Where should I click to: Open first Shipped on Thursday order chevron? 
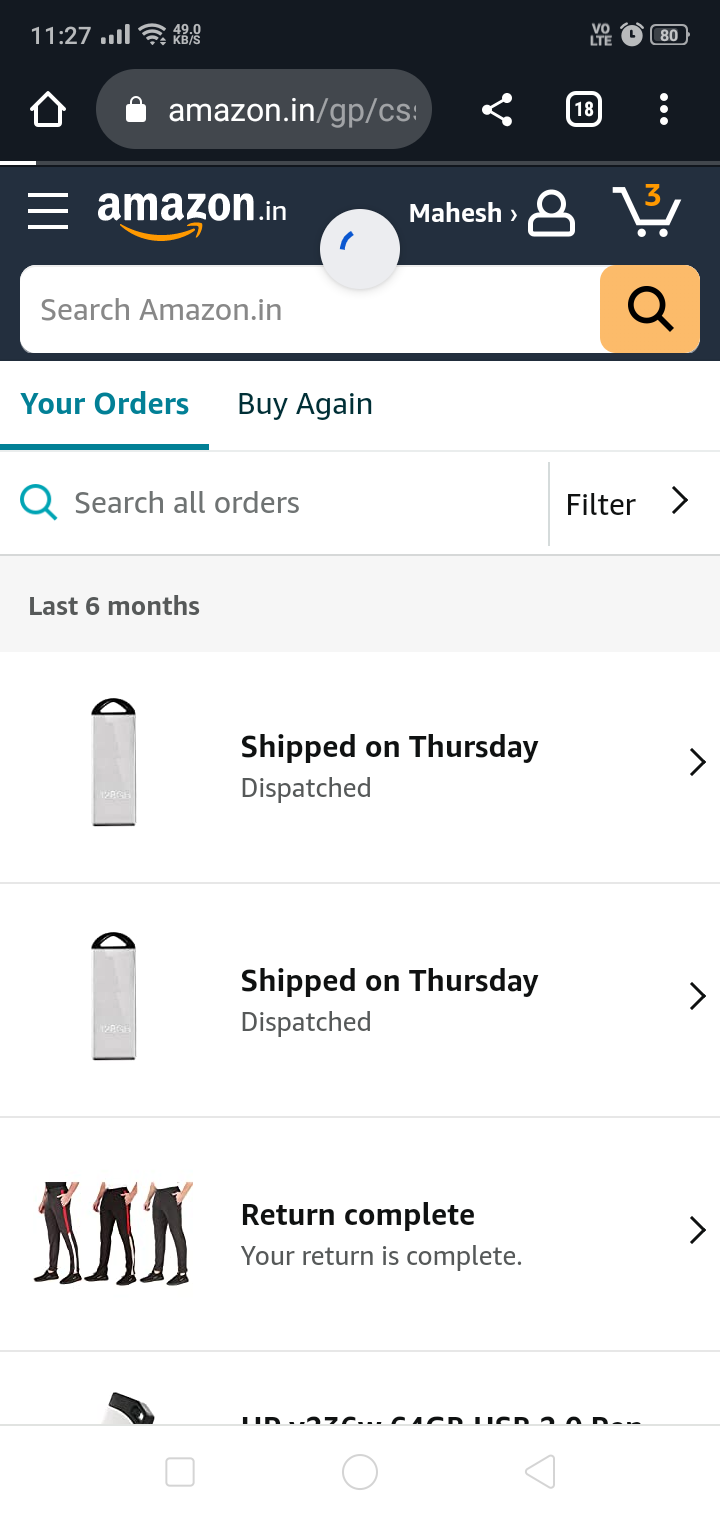(697, 763)
